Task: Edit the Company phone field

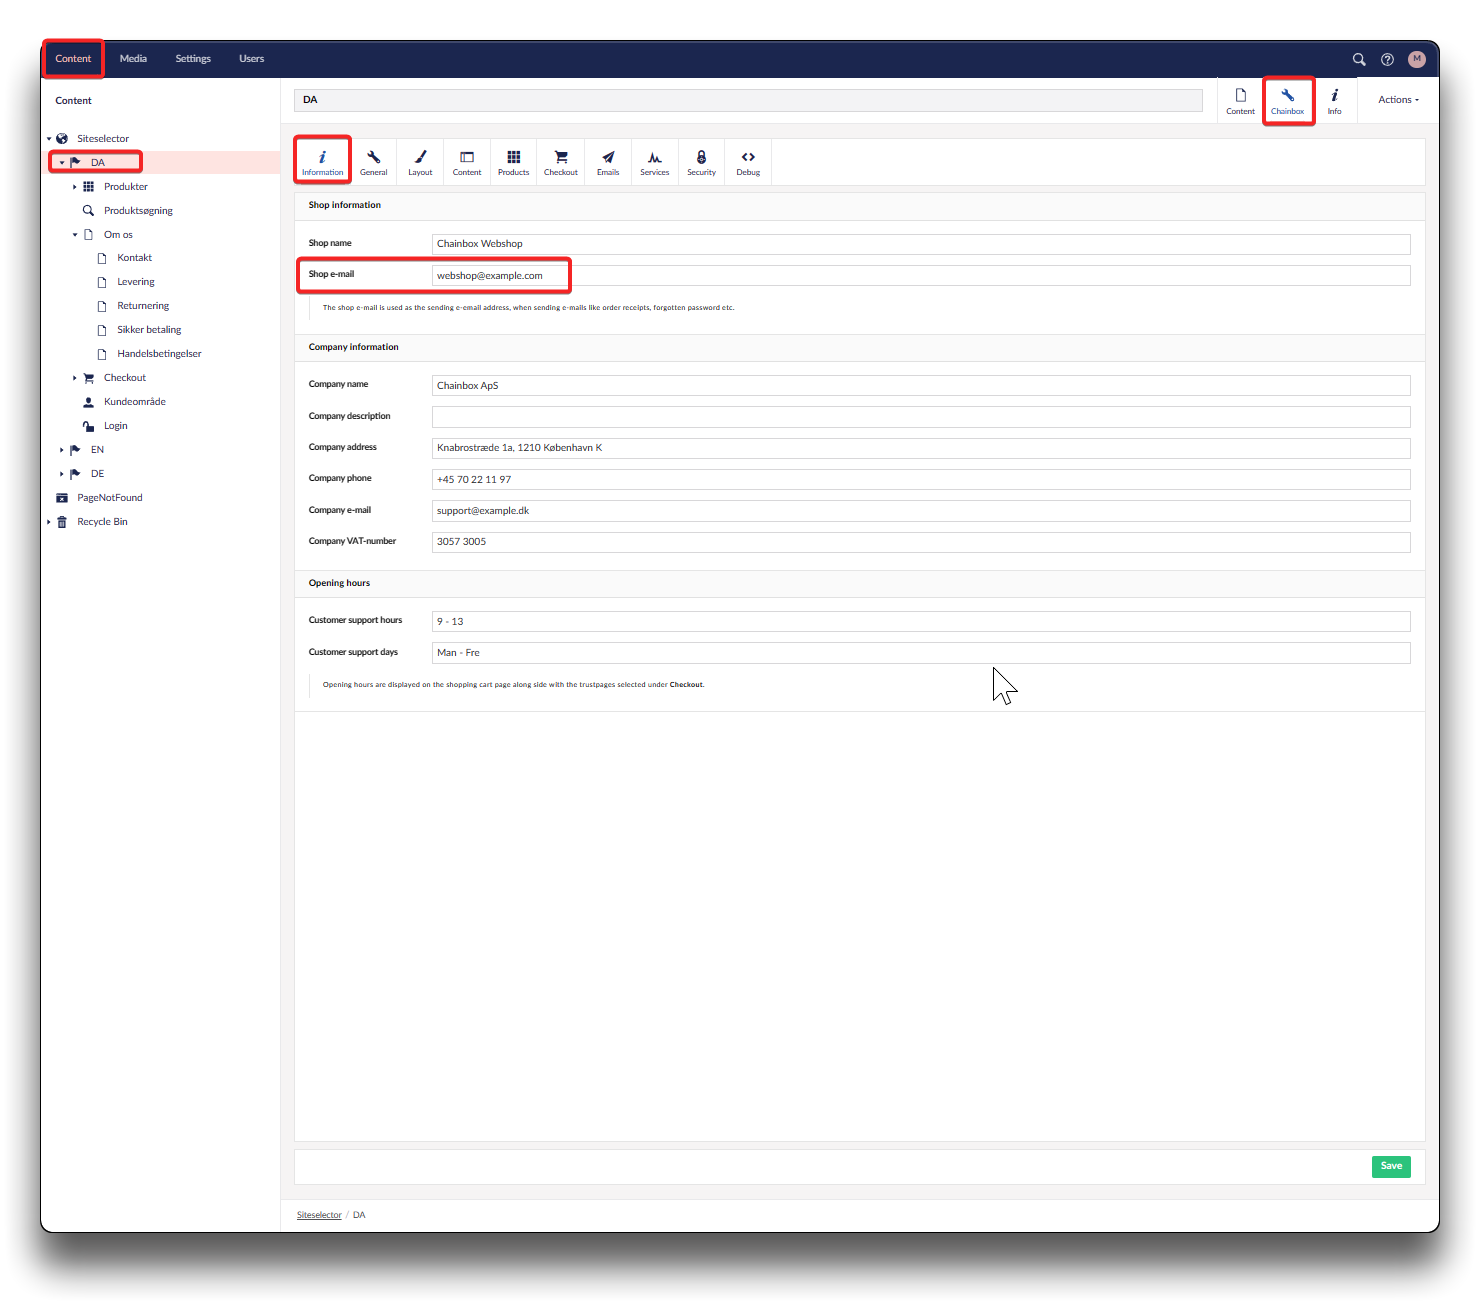Action: pos(921,479)
